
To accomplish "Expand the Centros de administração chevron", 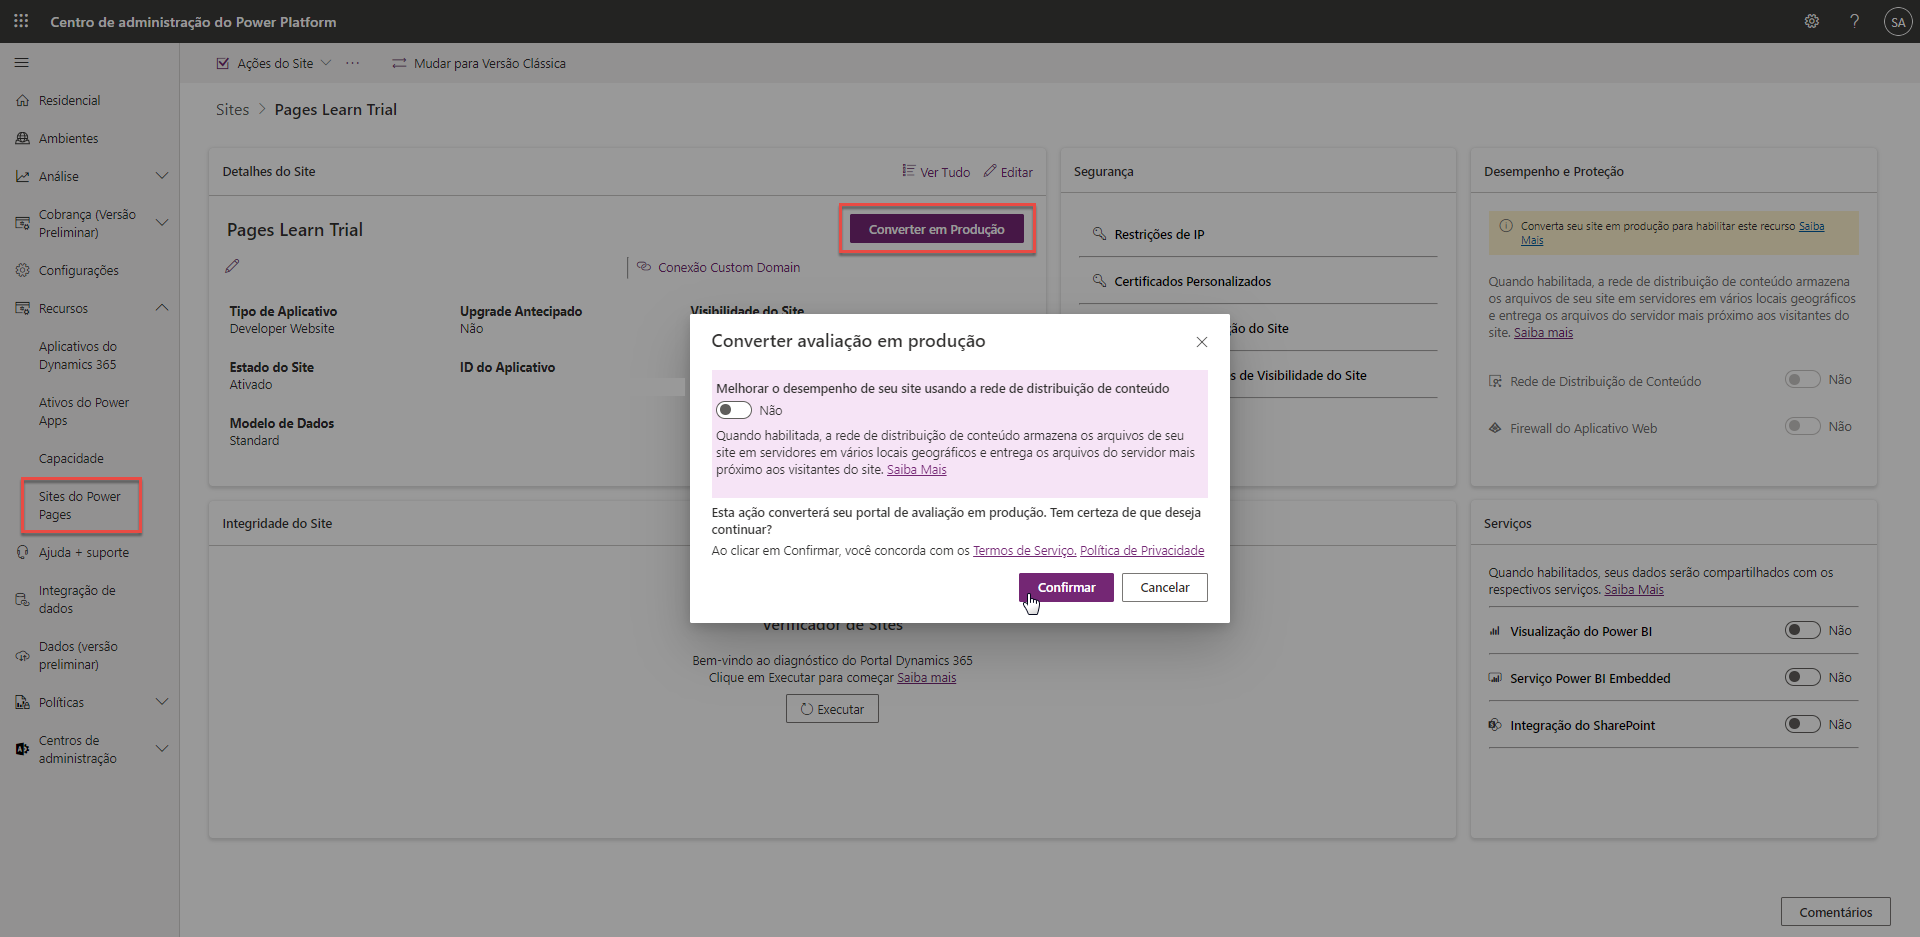I will pos(162,749).
